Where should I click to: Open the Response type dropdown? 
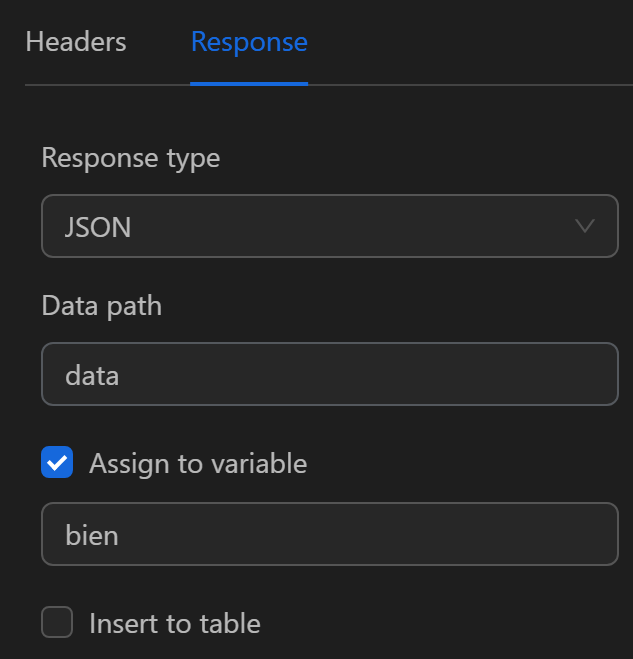pyautogui.click(x=329, y=226)
